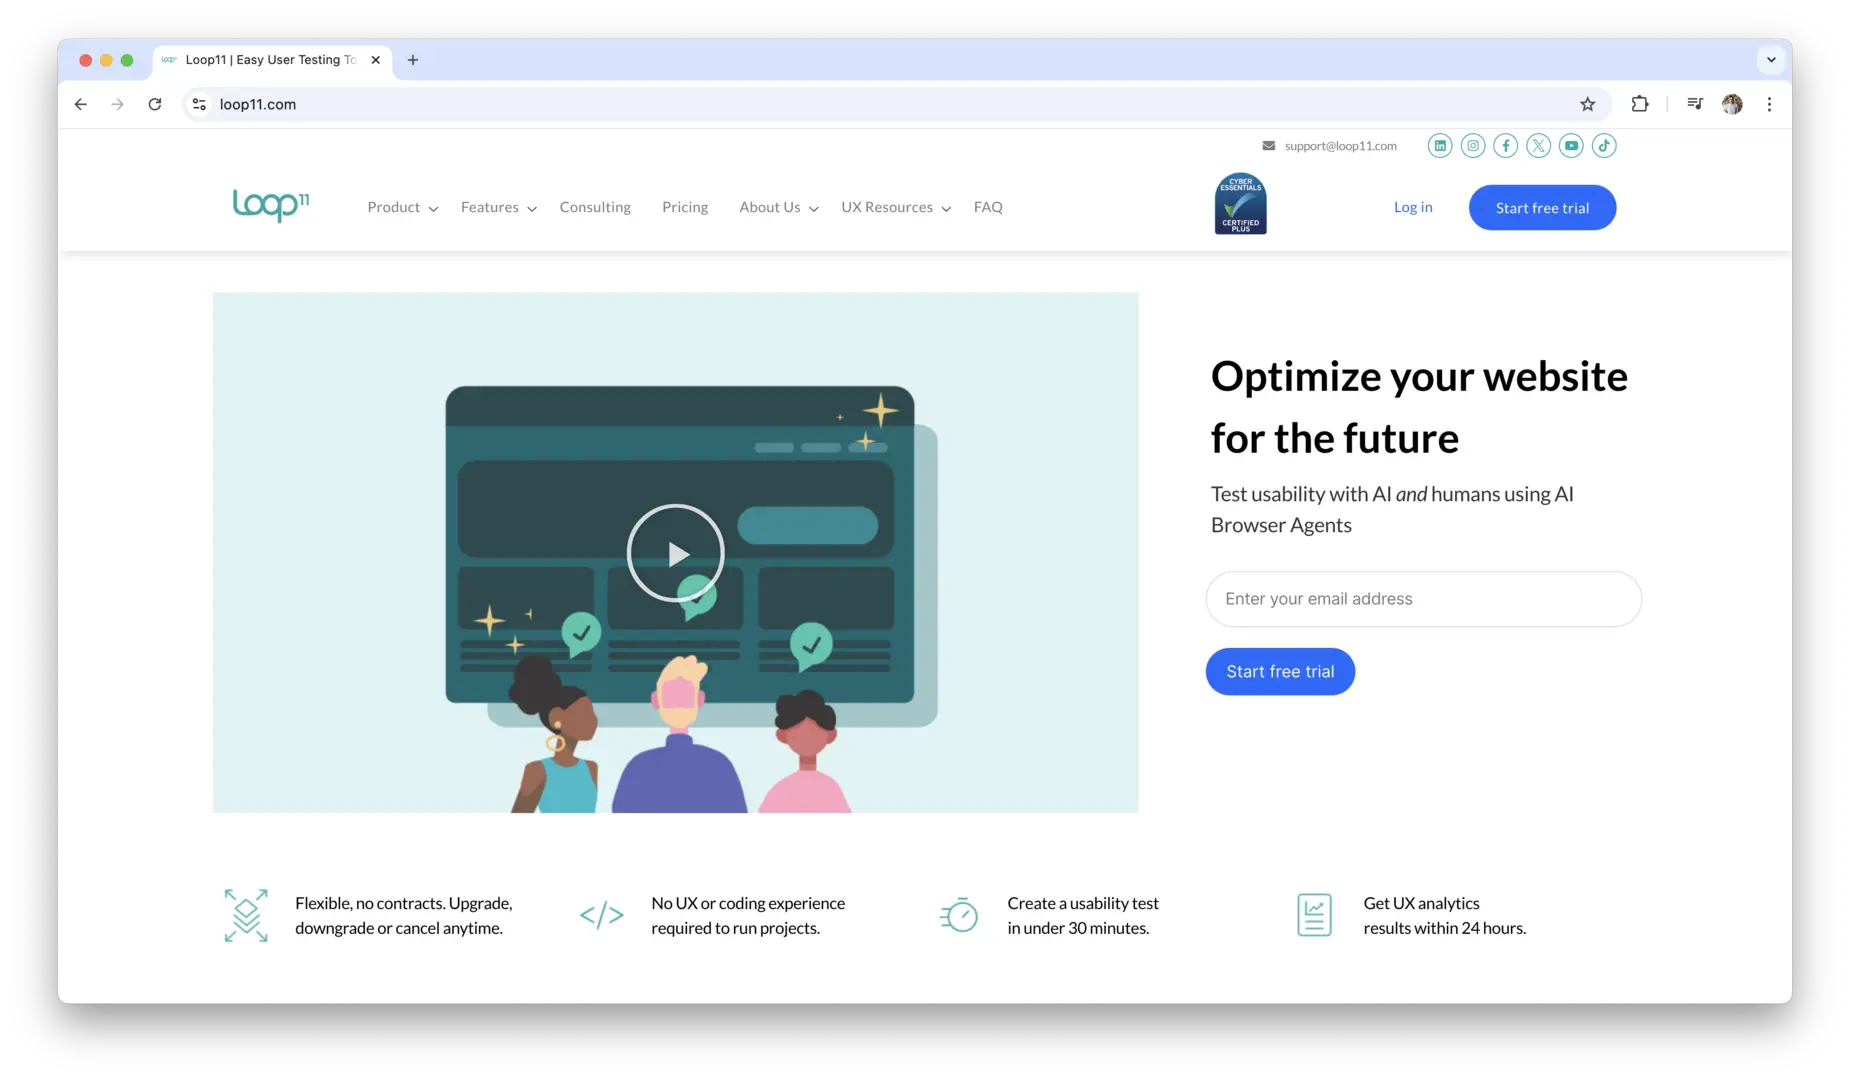The width and height of the screenshot is (1850, 1080).
Task: Click the Log in link
Action: coord(1413,207)
